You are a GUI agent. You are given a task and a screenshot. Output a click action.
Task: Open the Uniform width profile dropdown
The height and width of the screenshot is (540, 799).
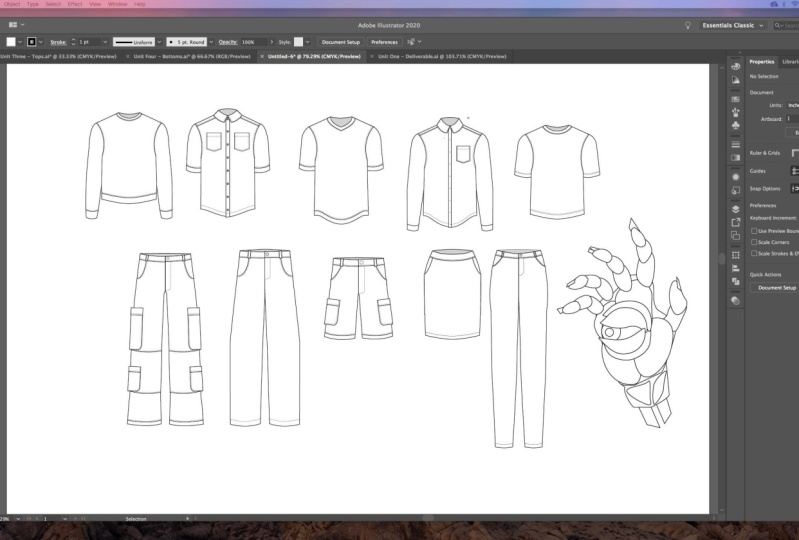coord(159,42)
